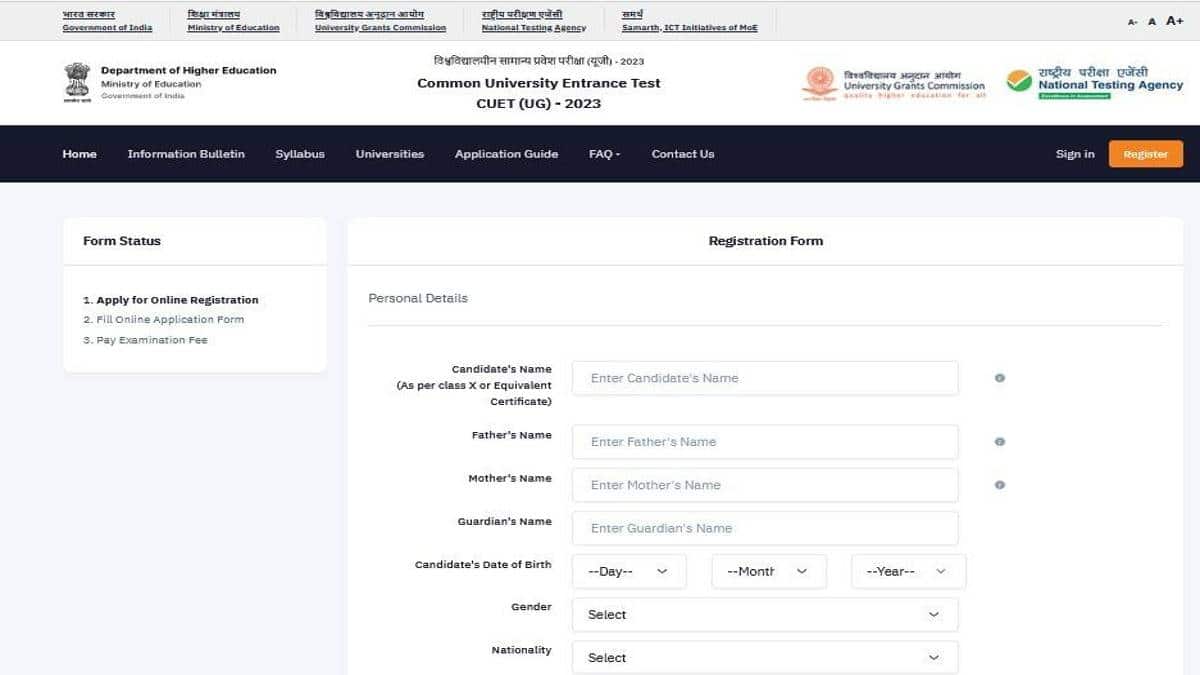Open the Syllabus navigation item
This screenshot has width=1200, height=675.
tap(300, 154)
